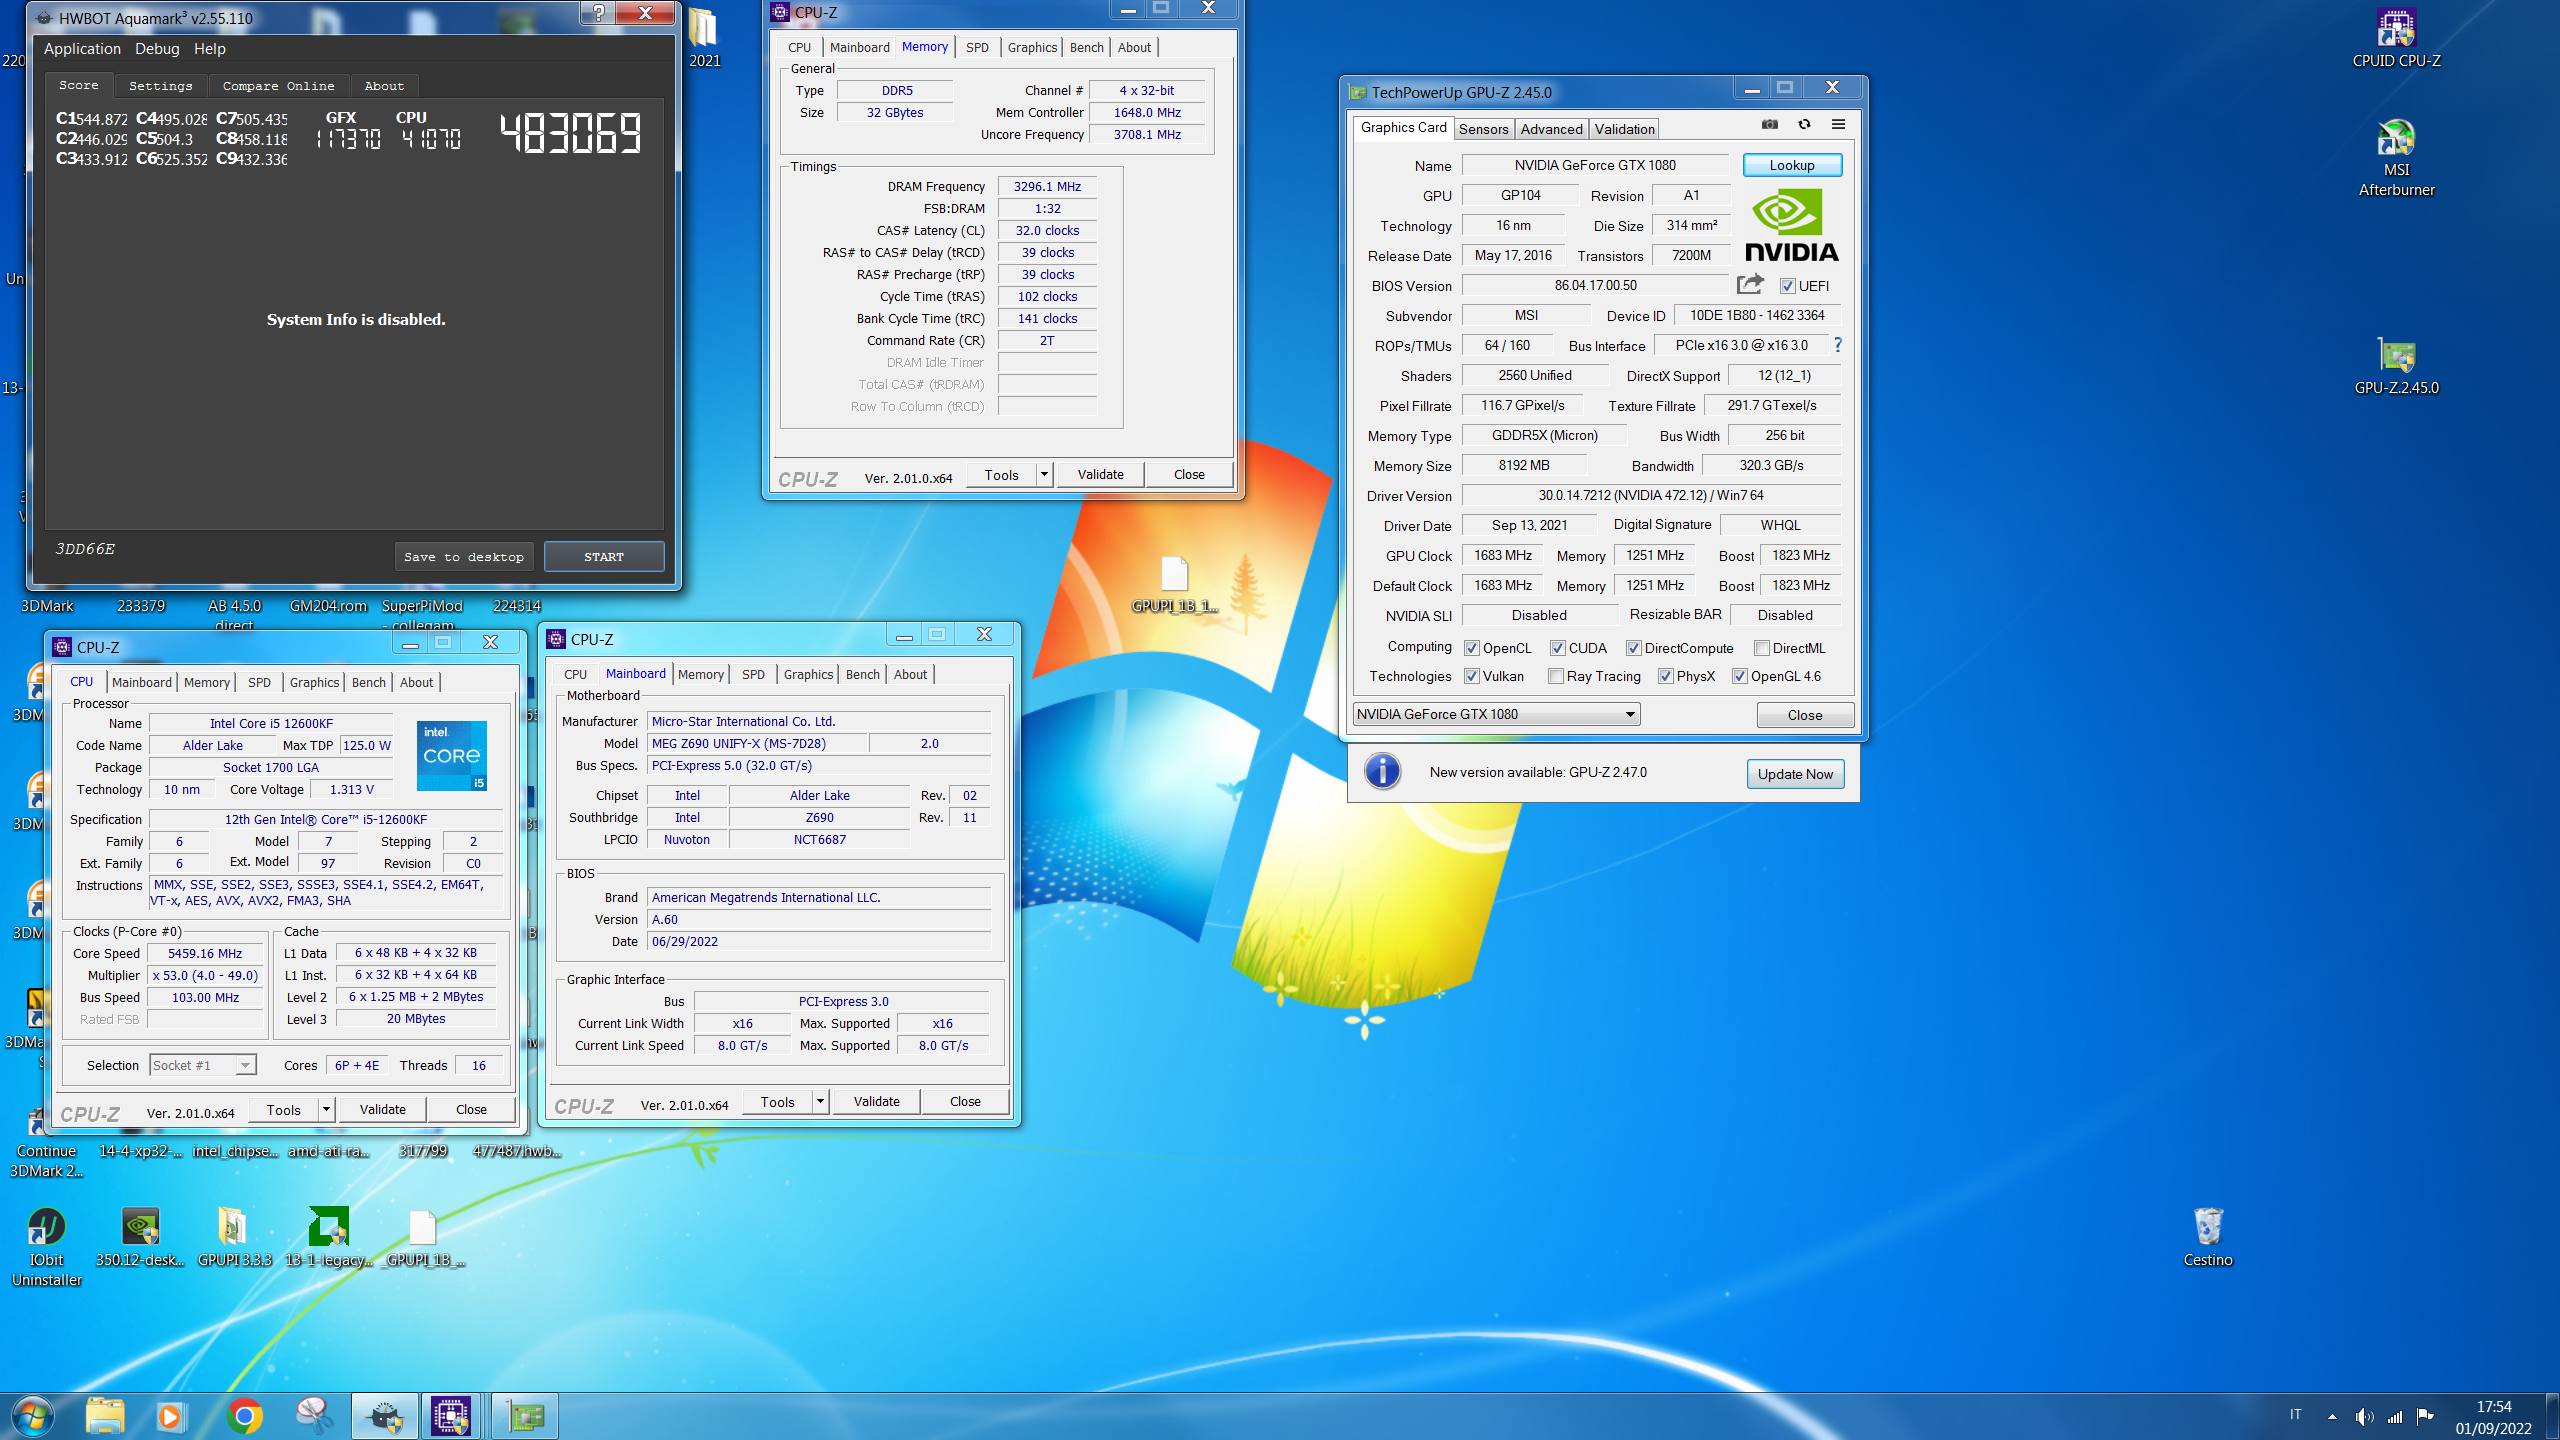Click Update Now button

click(1795, 774)
